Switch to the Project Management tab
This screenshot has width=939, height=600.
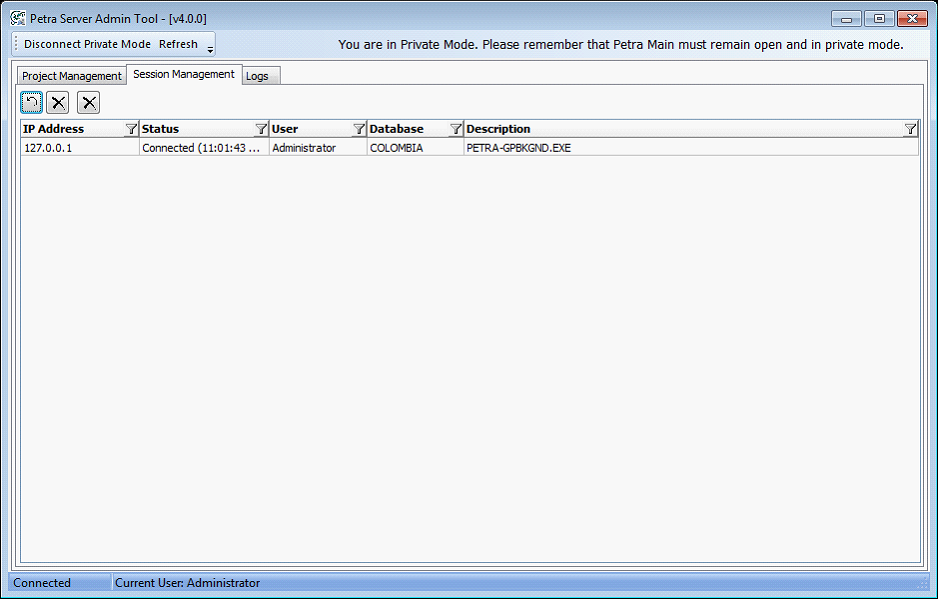[x=72, y=76]
